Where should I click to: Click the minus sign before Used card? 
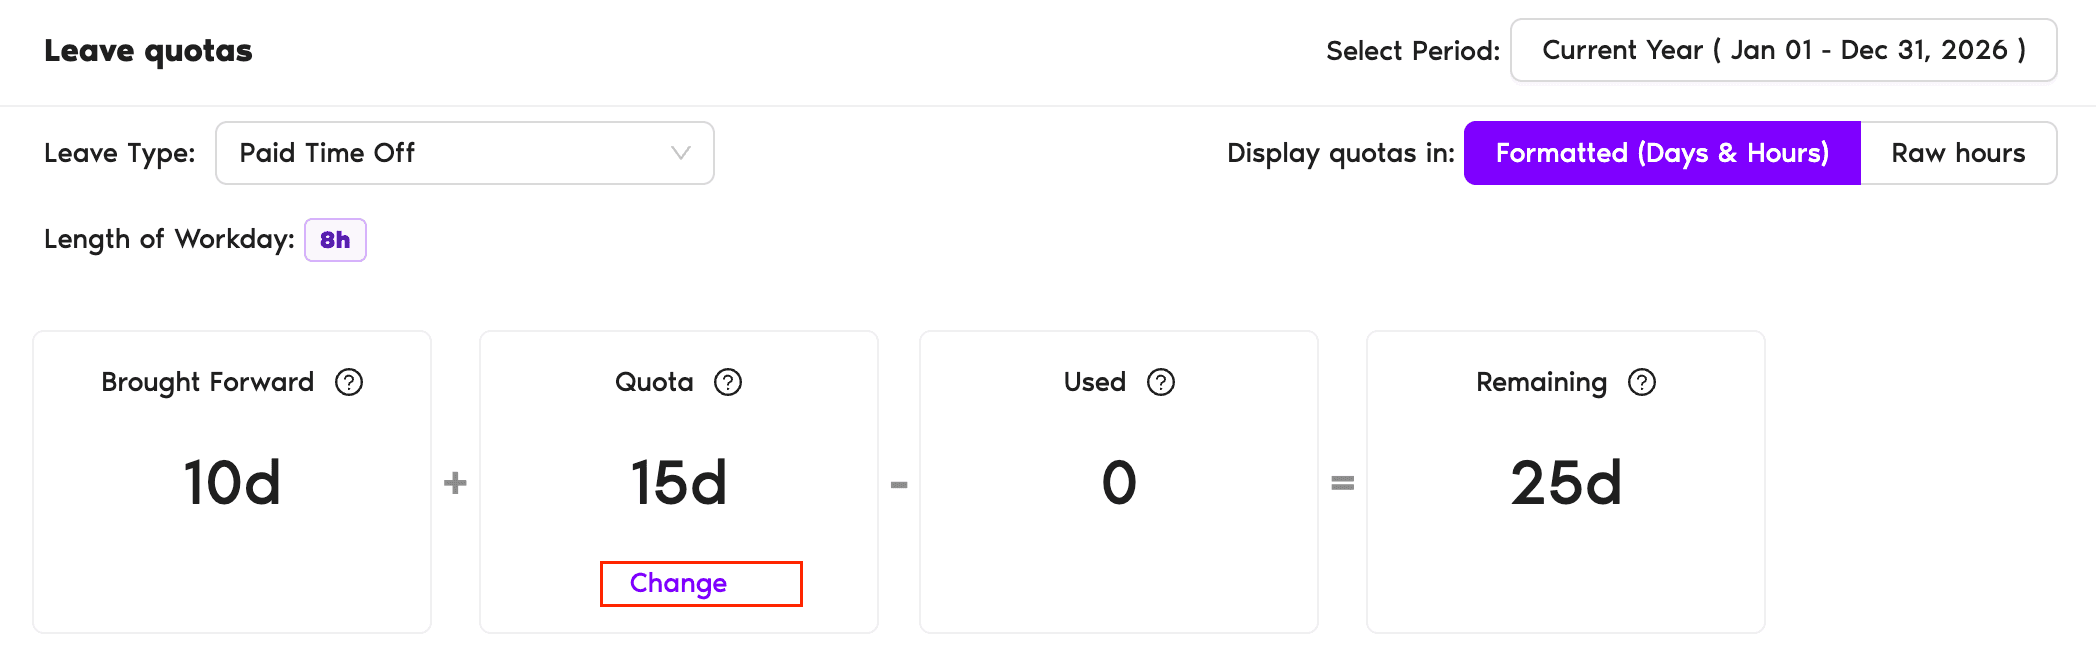[x=899, y=485]
